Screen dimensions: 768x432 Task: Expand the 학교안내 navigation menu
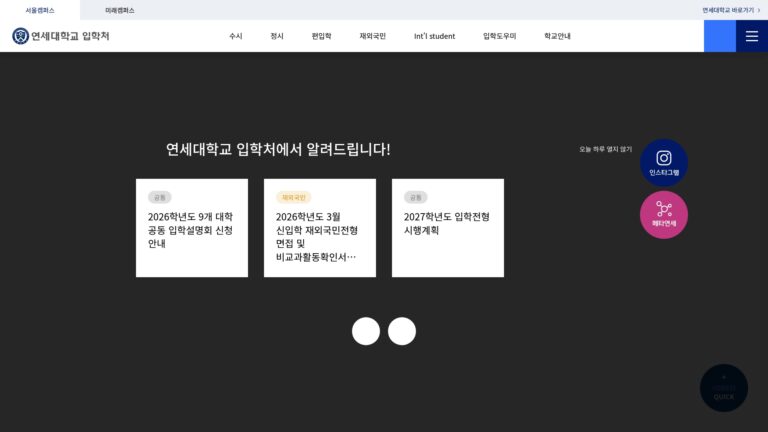click(557, 36)
